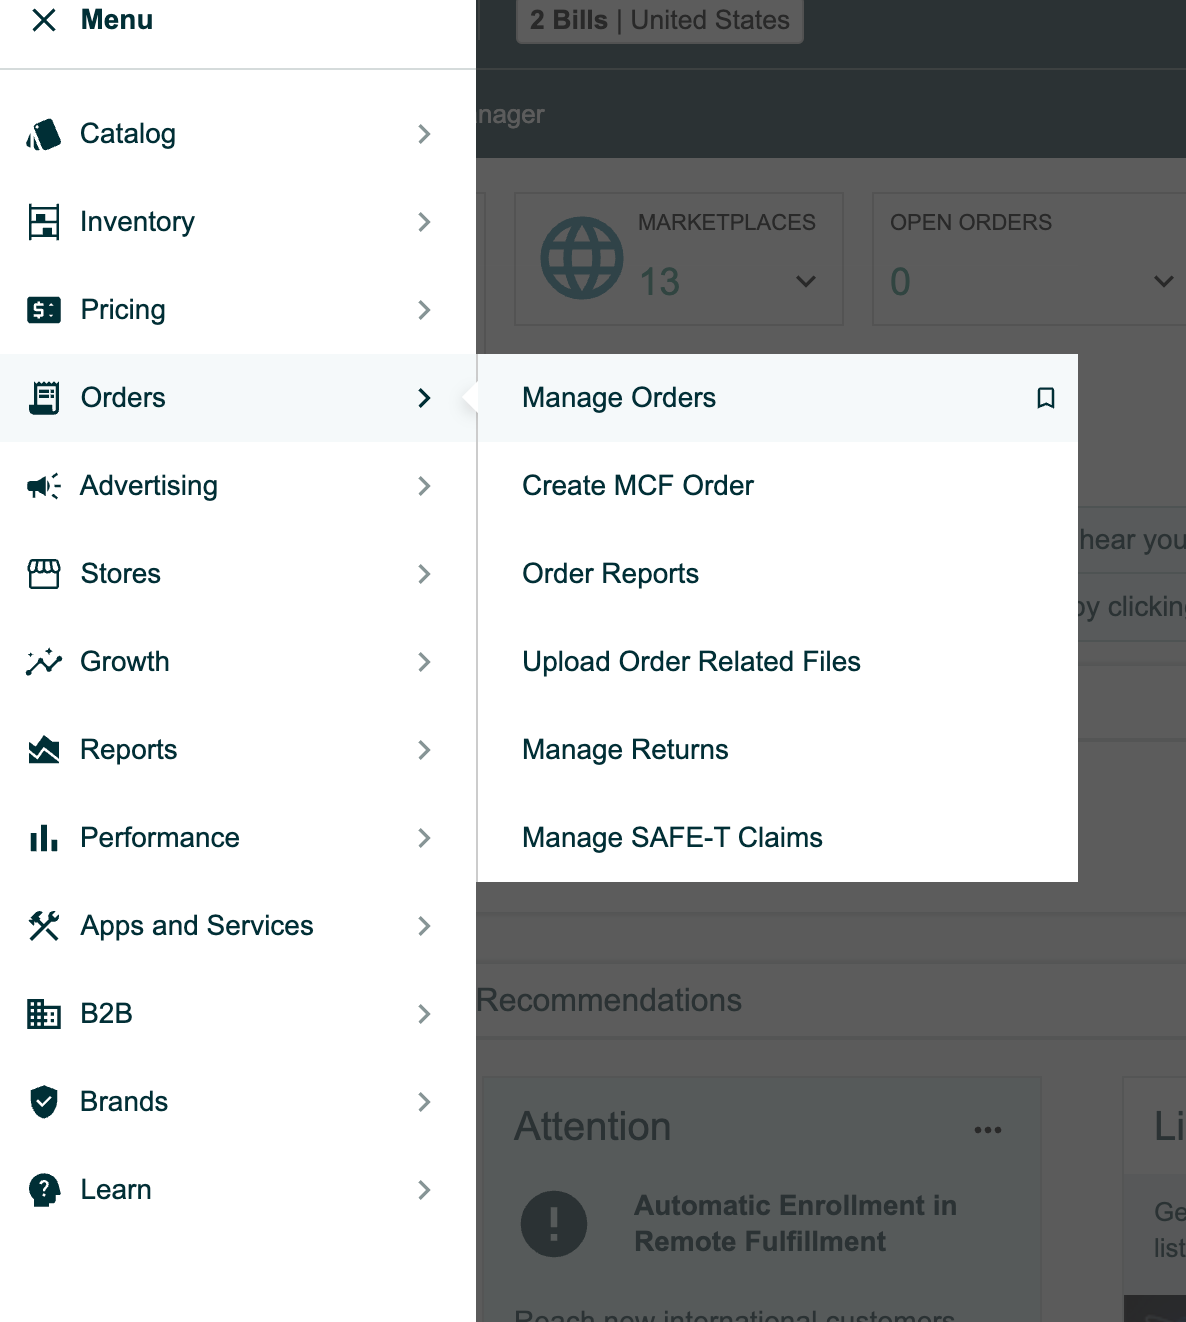
Task: Click the Learn question mark icon
Action: (43, 1190)
